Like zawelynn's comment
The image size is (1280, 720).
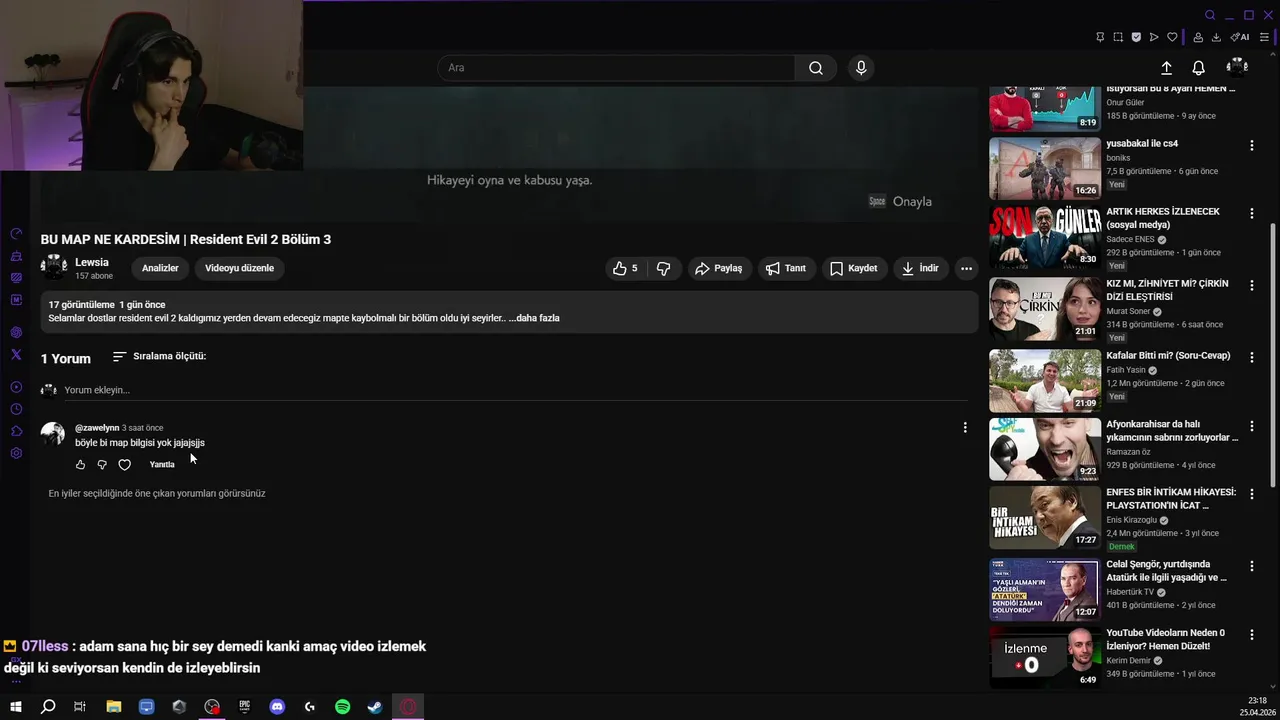click(x=81, y=464)
